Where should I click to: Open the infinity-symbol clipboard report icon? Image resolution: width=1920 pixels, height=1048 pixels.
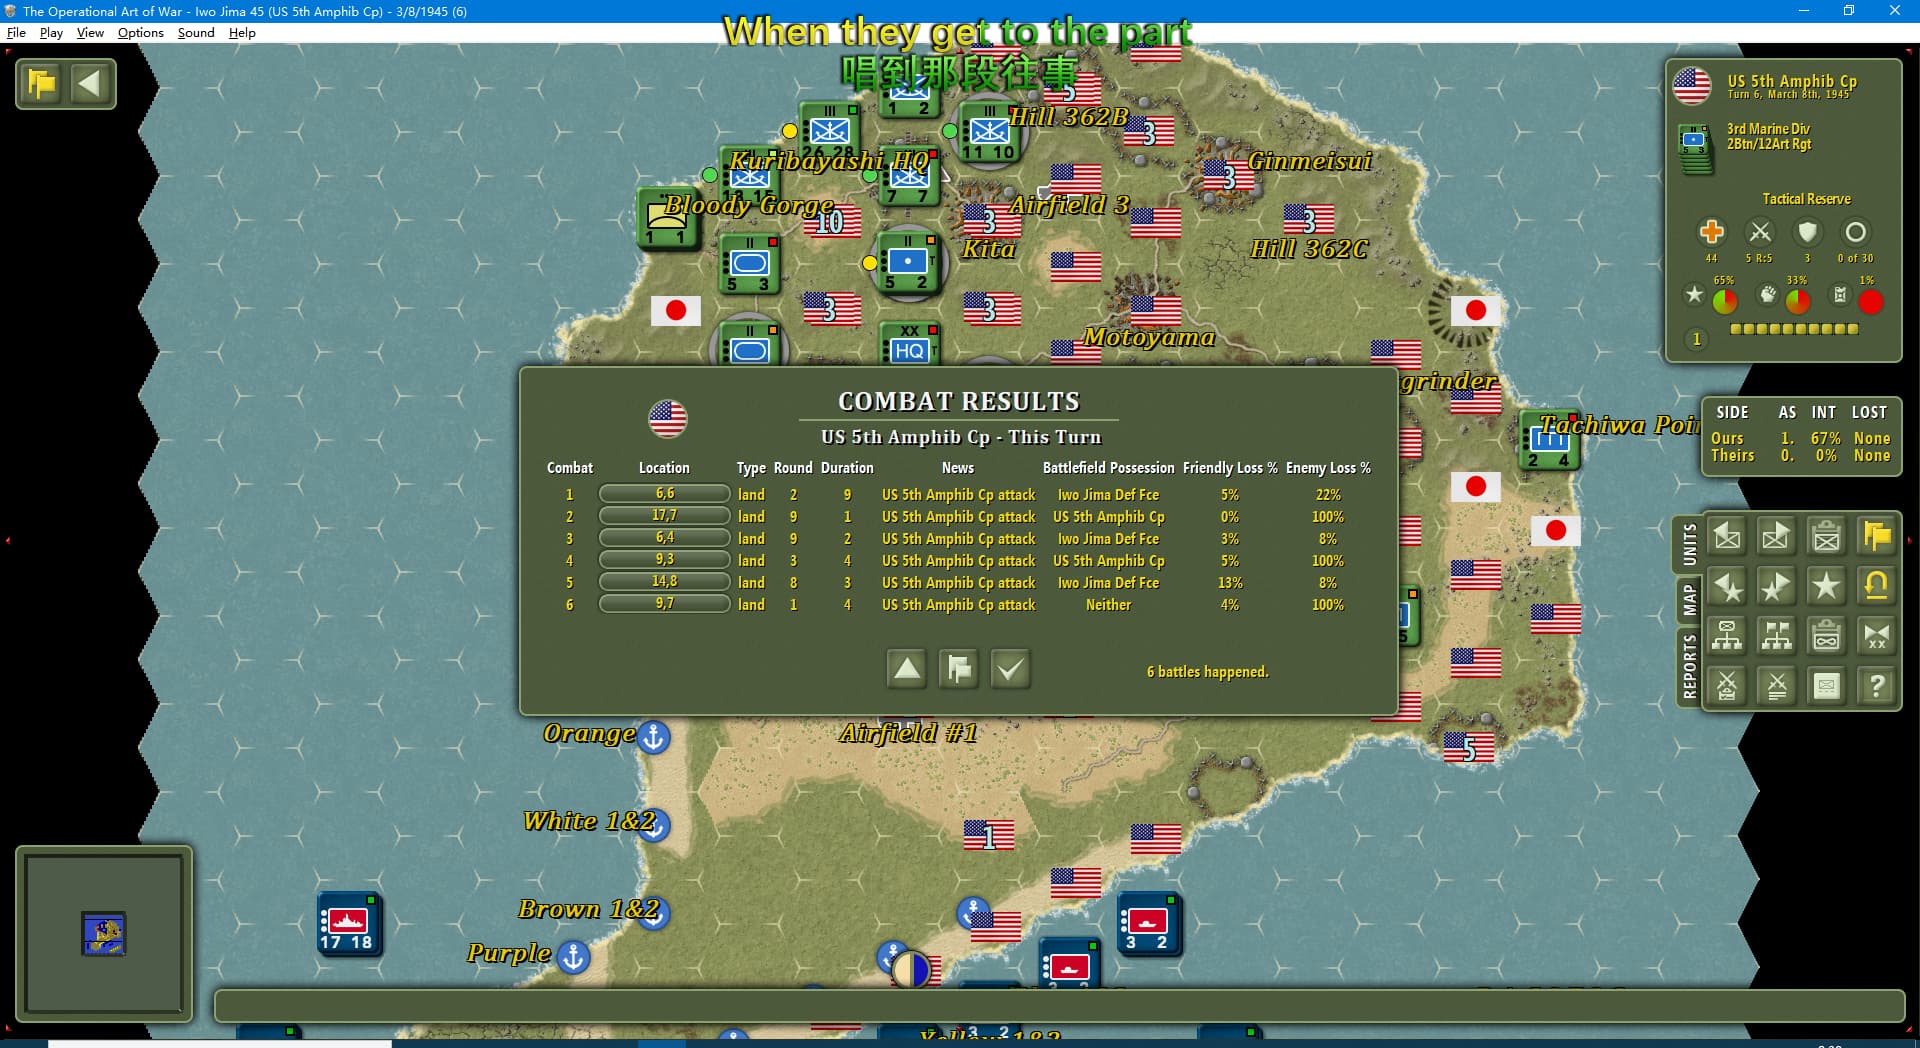(x=1826, y=636)
